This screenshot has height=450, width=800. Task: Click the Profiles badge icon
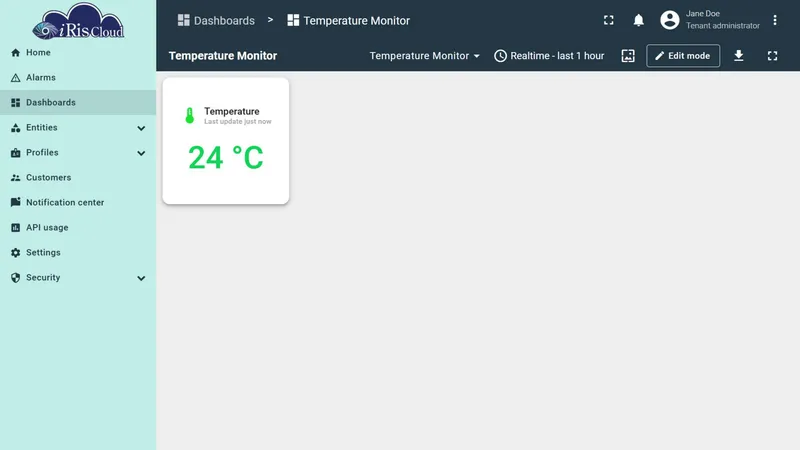(x=16, y=153)
